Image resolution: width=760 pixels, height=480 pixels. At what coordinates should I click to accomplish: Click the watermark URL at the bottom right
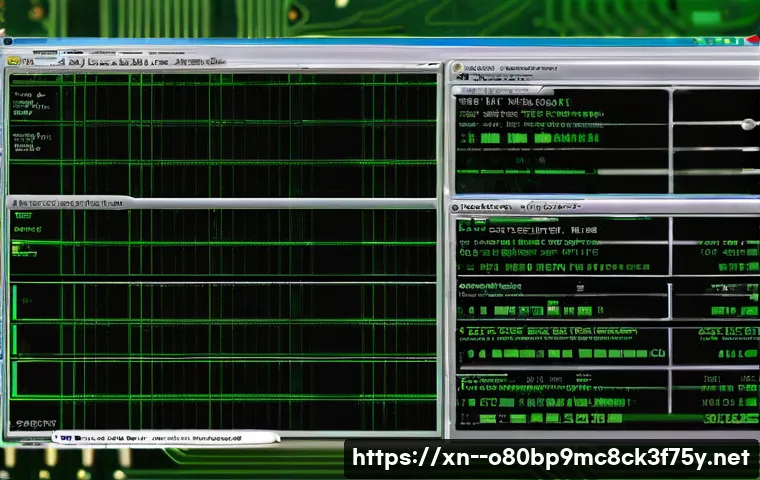pyautogui.click(x=550, y=458)
